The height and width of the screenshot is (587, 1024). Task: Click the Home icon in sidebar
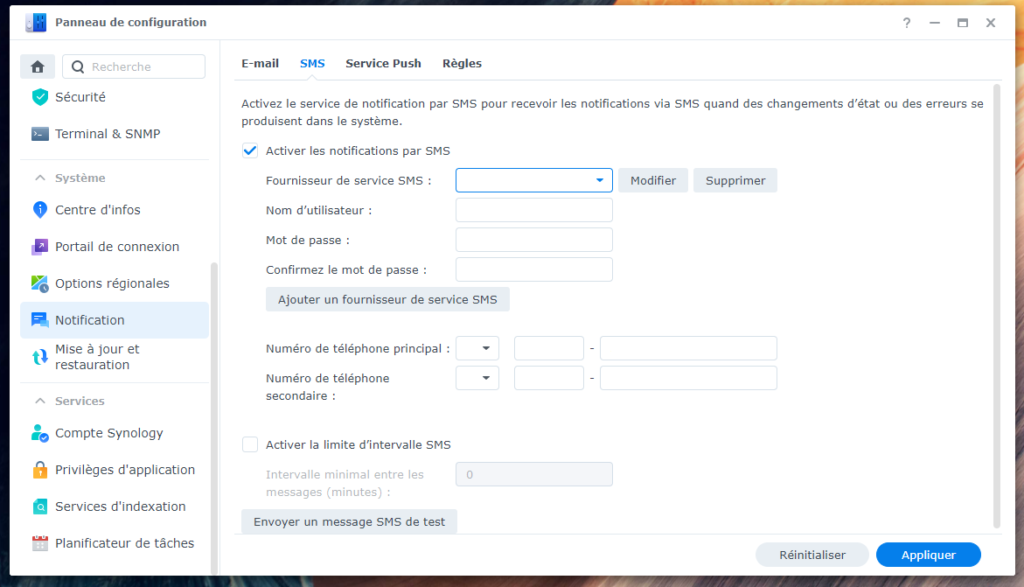[38, 67]
